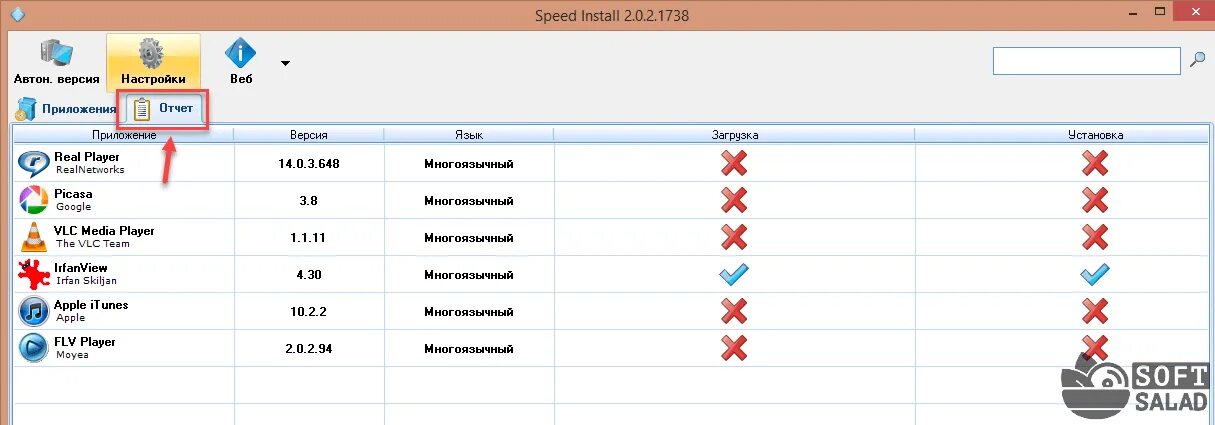Click IrfanView install success checkmark
This screenshot has width=1215, height=425.
[1095, 274]
